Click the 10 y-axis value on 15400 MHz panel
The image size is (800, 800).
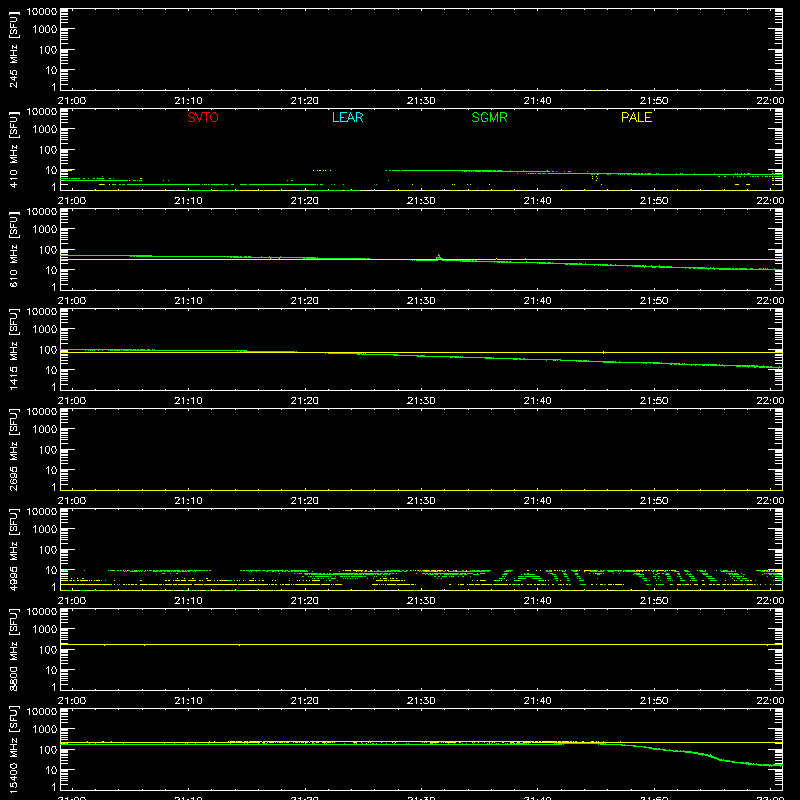pyautogui.click(x=52, y=770)
